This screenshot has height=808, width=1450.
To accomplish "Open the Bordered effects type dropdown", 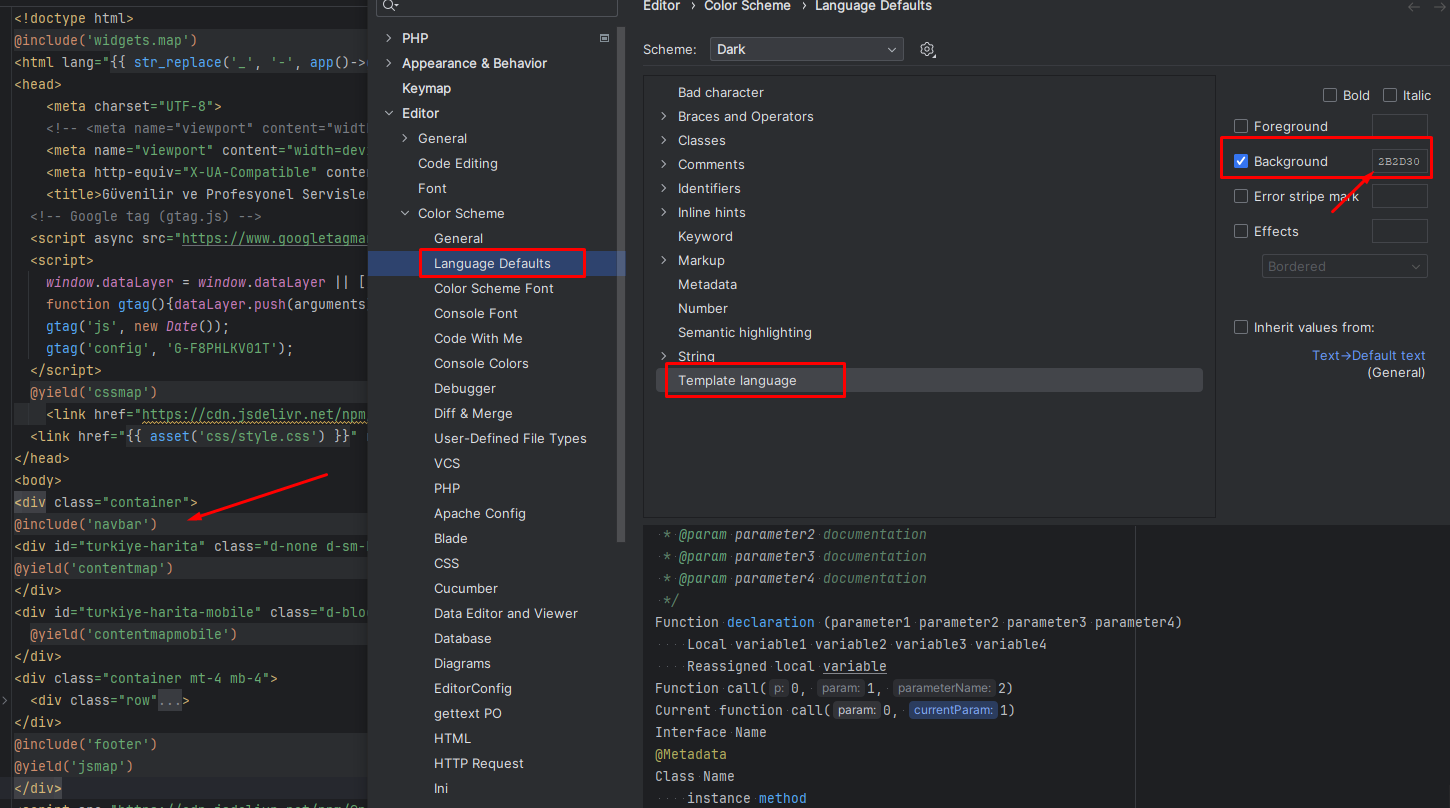I will point(1344,266).
